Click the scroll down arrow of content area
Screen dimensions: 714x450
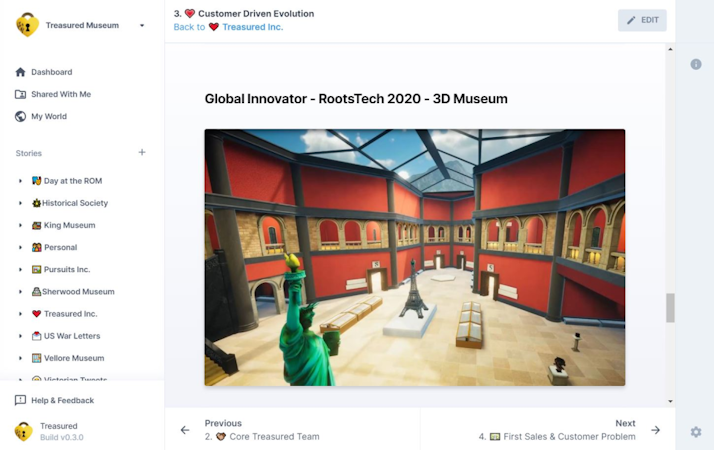670,401
